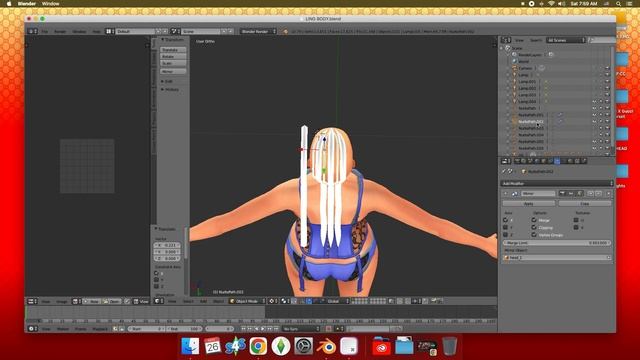Open the Object properties tab
This screenshot has width=640, height=360.
543,161
